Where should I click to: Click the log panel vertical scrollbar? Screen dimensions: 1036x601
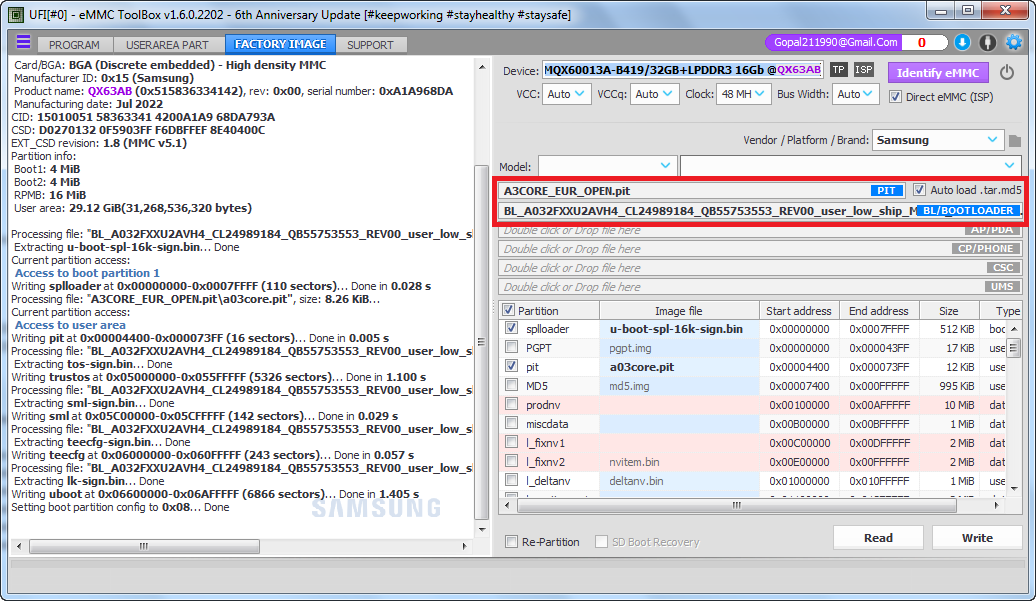click(482, 342)
